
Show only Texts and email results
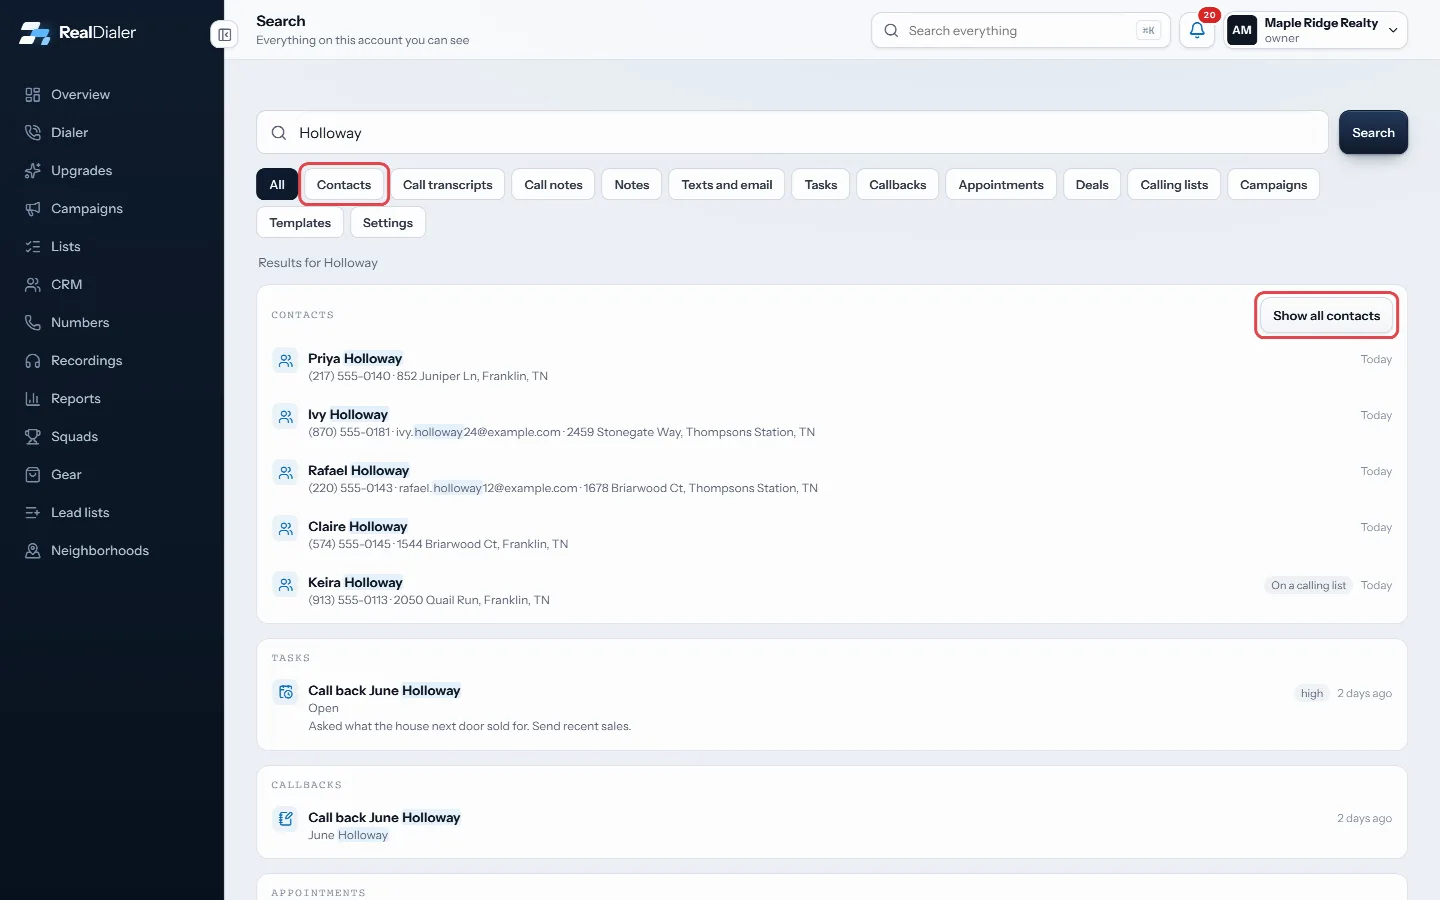point(727,185)
